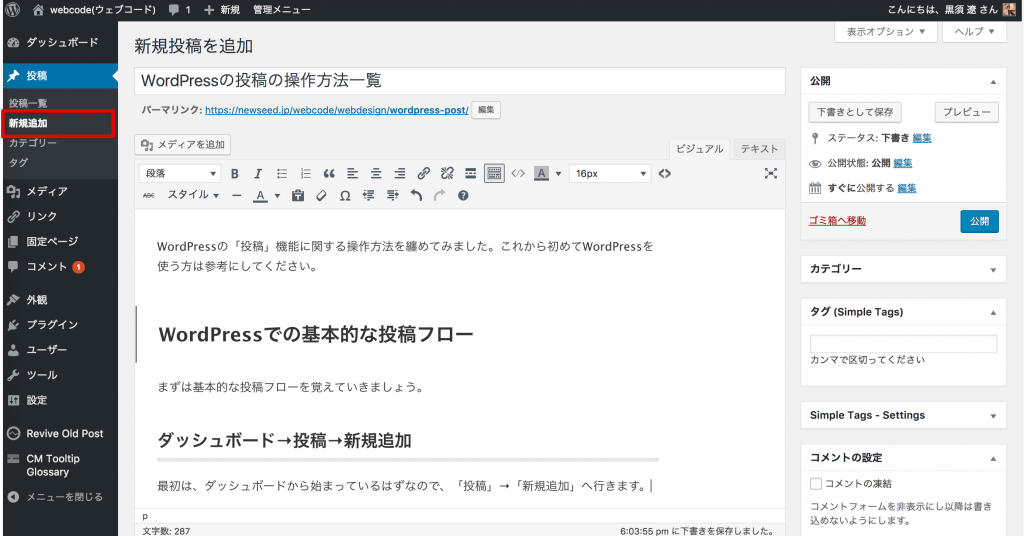Switch to the テキスト editor tab
The width and height of the screenshot is (1024, 536).
pyautogui.click(x=759, y=149)
